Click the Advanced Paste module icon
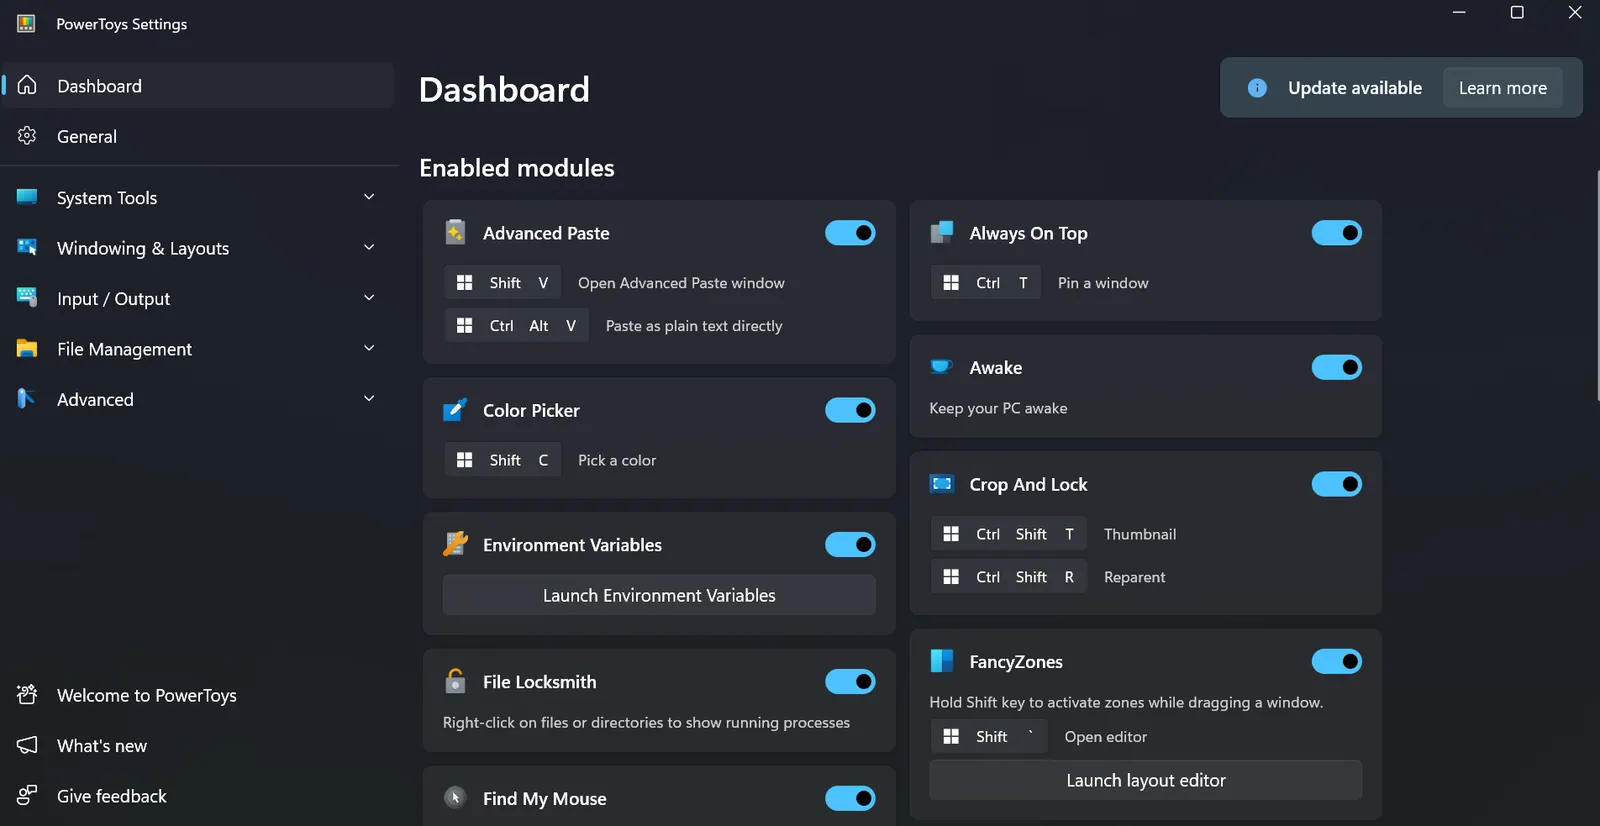Viewport: 1600px width, 826px height. click(455, 233)
